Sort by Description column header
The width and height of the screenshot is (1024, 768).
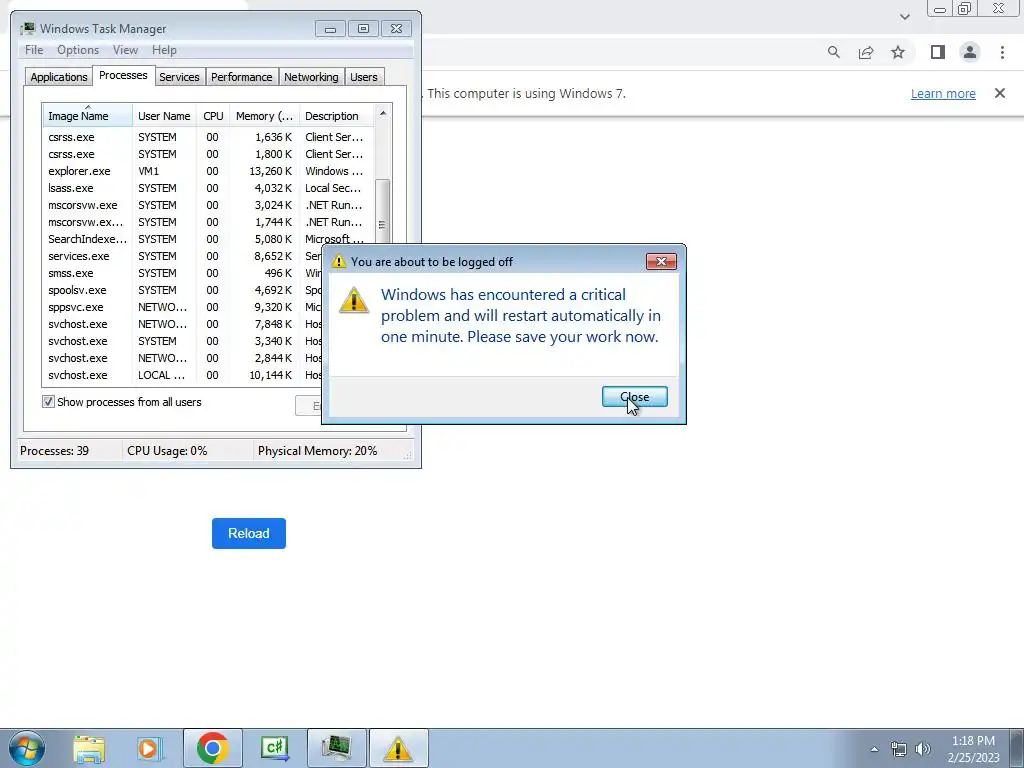coord(336,116)
